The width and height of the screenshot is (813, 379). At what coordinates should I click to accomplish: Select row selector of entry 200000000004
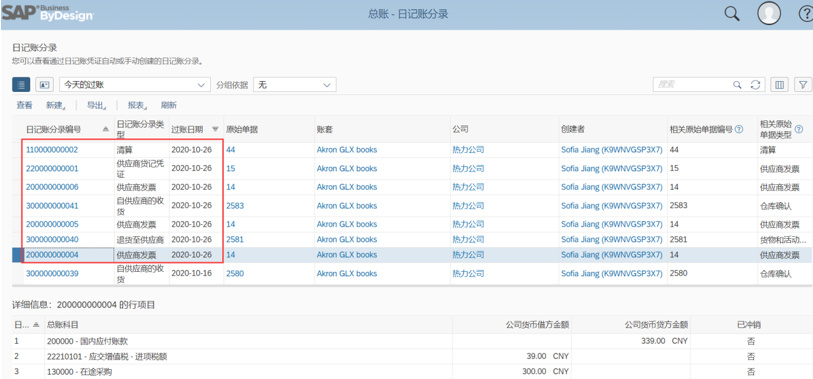(17, 255)
